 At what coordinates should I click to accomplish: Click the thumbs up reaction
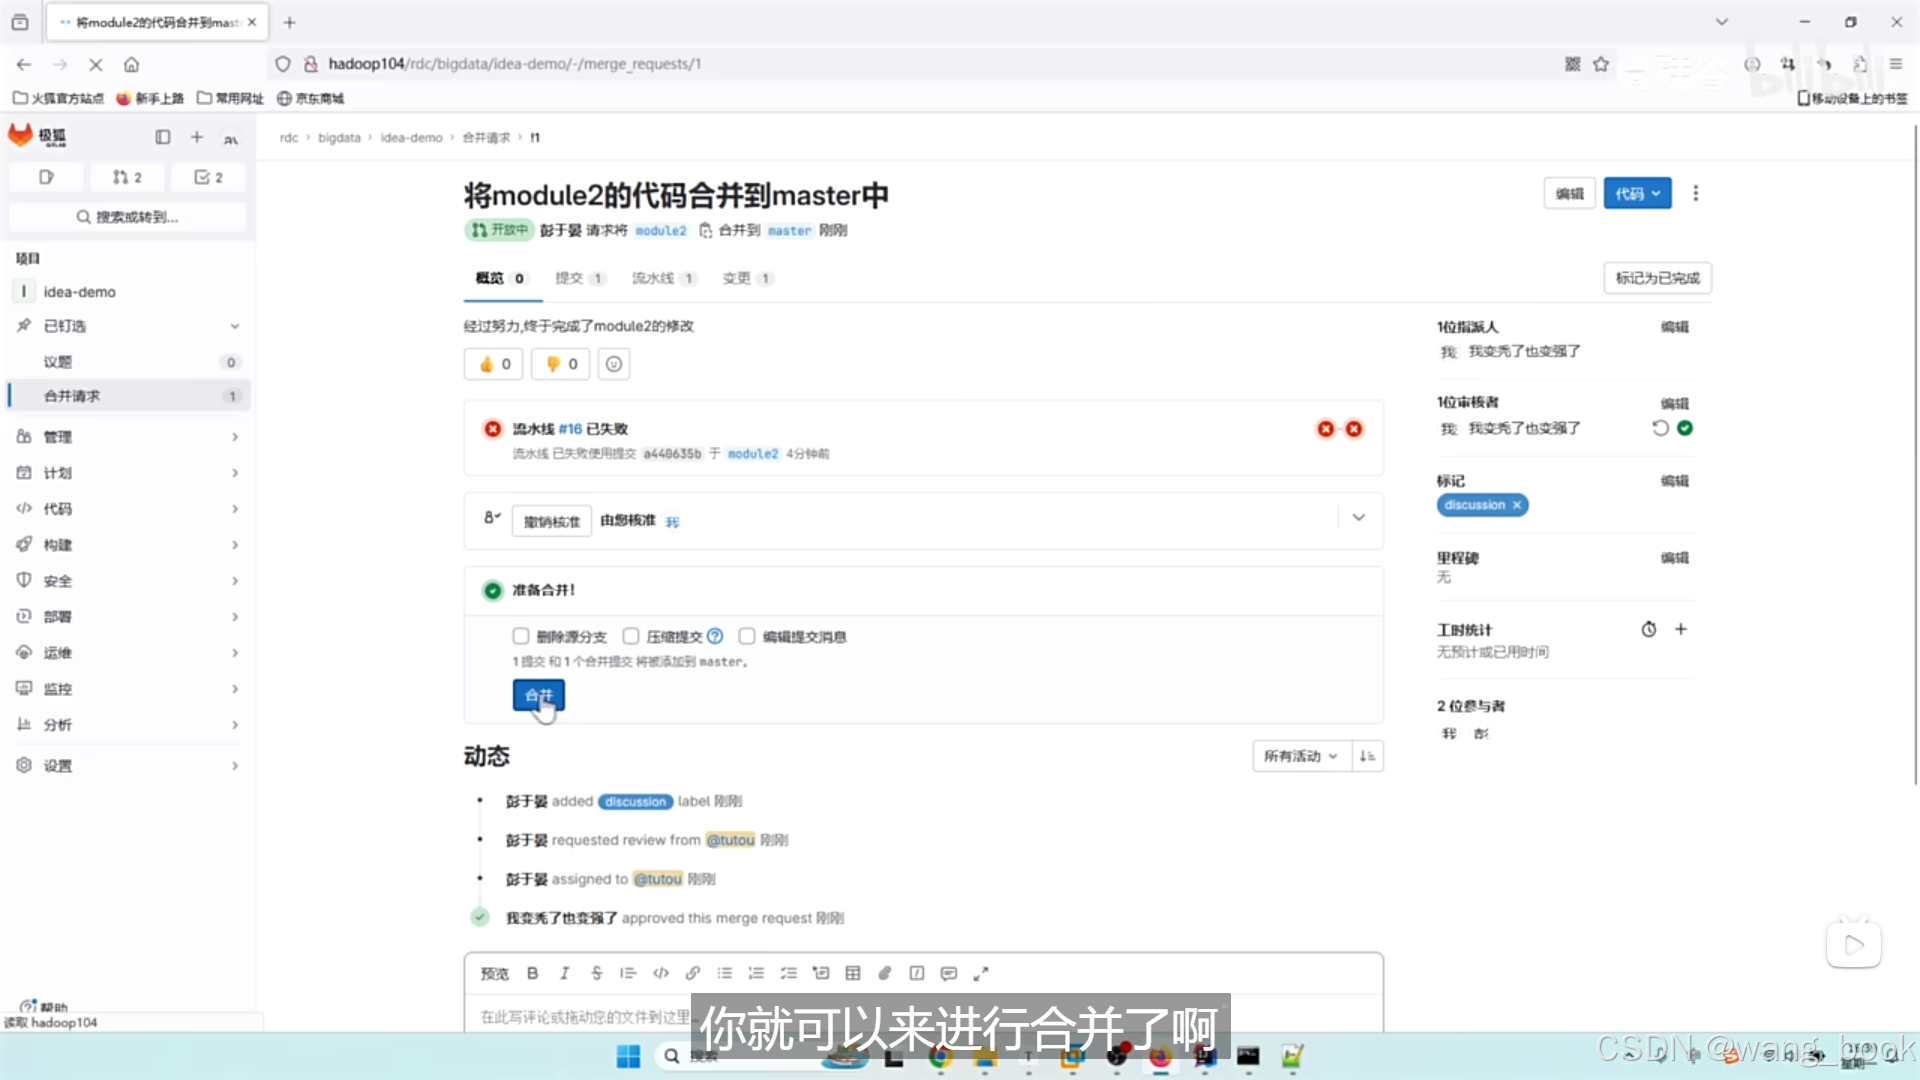point(495,364)
